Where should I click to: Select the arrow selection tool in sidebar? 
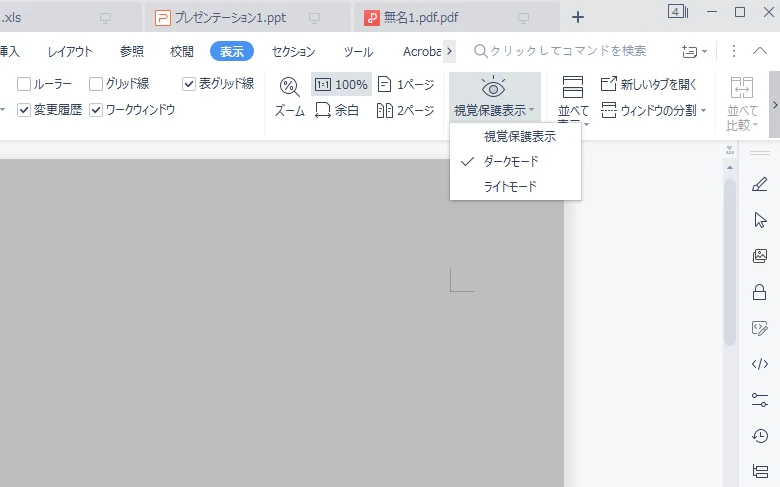tap(760, 220)
